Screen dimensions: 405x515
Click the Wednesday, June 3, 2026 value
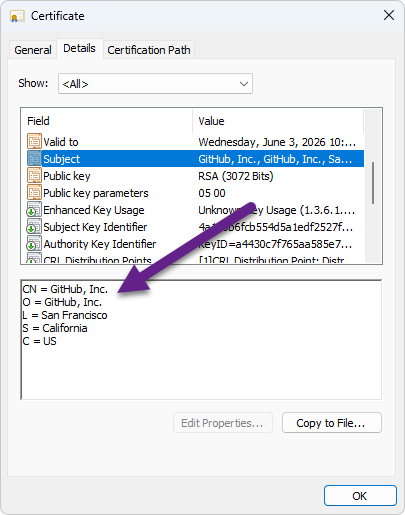[277, 142]
